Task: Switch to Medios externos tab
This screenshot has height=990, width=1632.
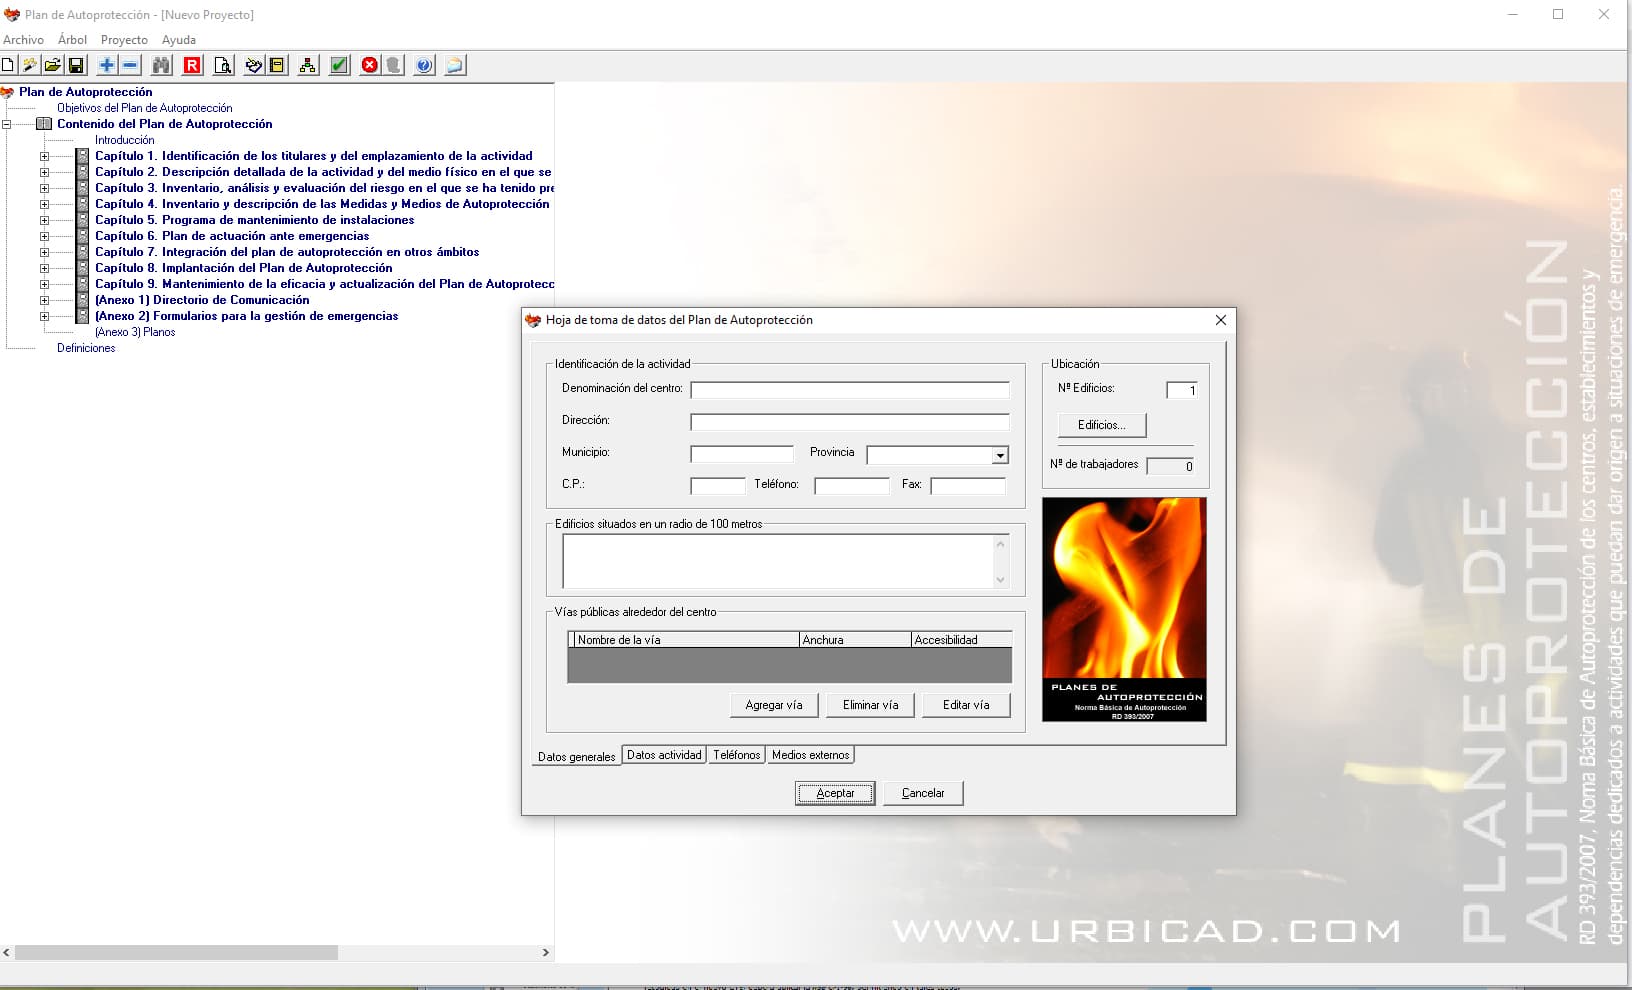Action: pyautogui.click(x=810, y=755)
